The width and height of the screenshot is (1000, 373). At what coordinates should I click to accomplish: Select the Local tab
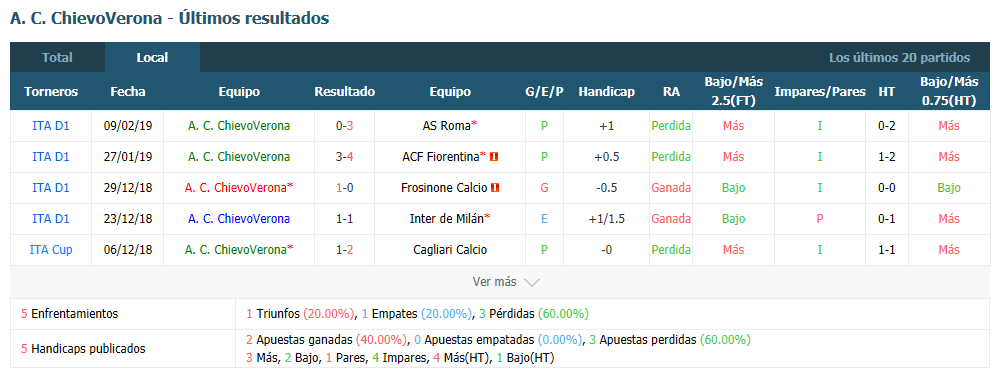pos(152,57)
